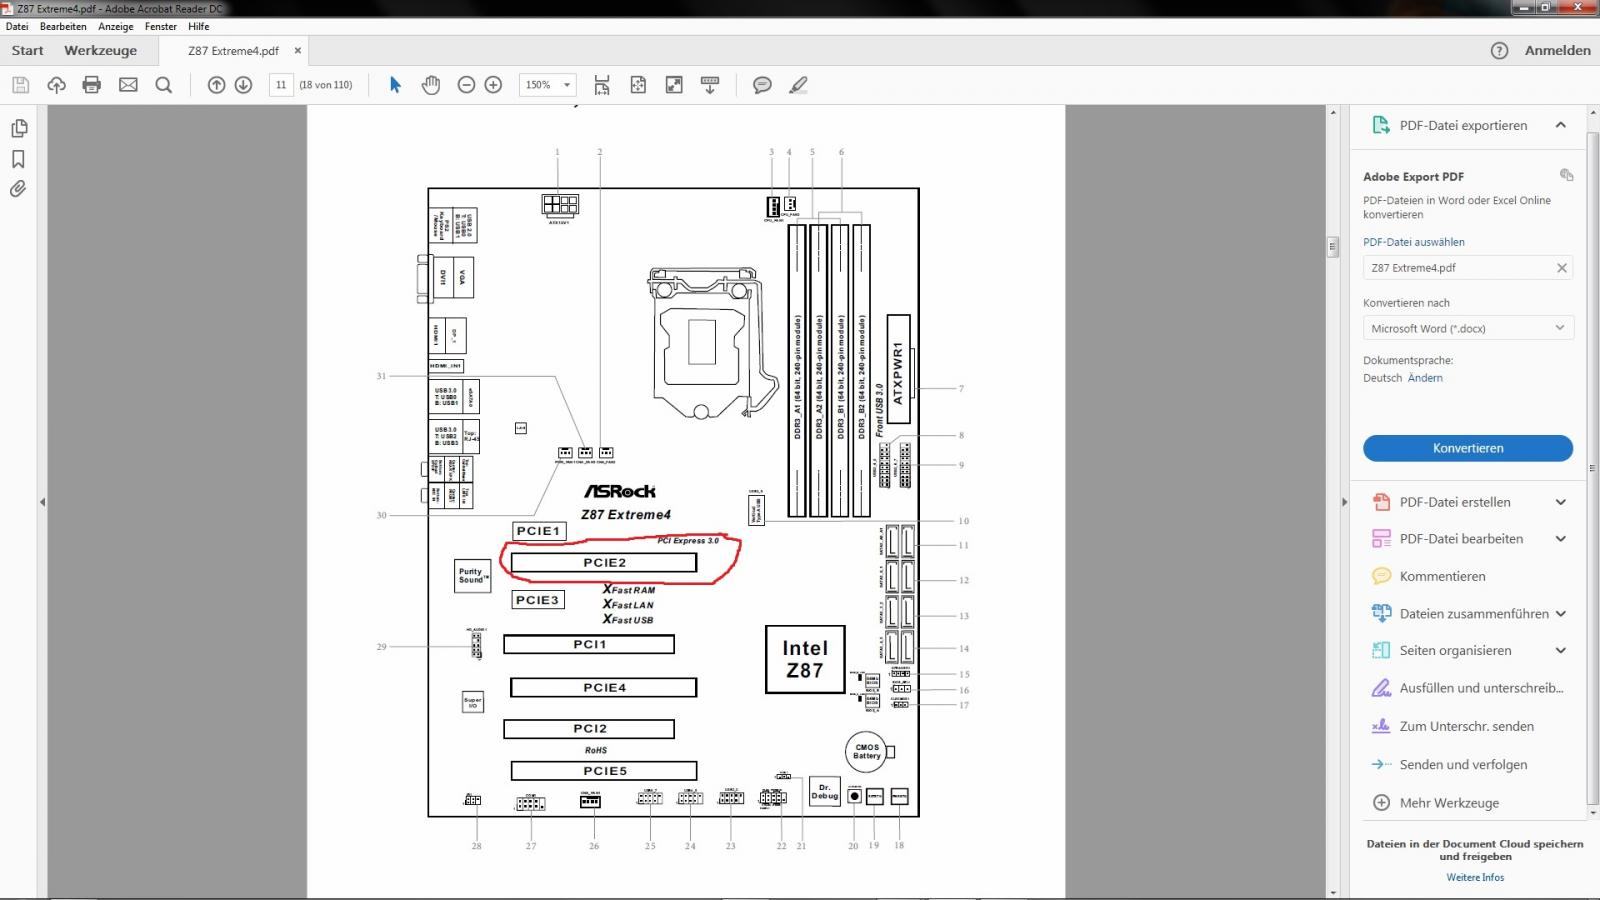
Task: Click the document vertical scrollbar thumb
Action: click(1332, 247)
